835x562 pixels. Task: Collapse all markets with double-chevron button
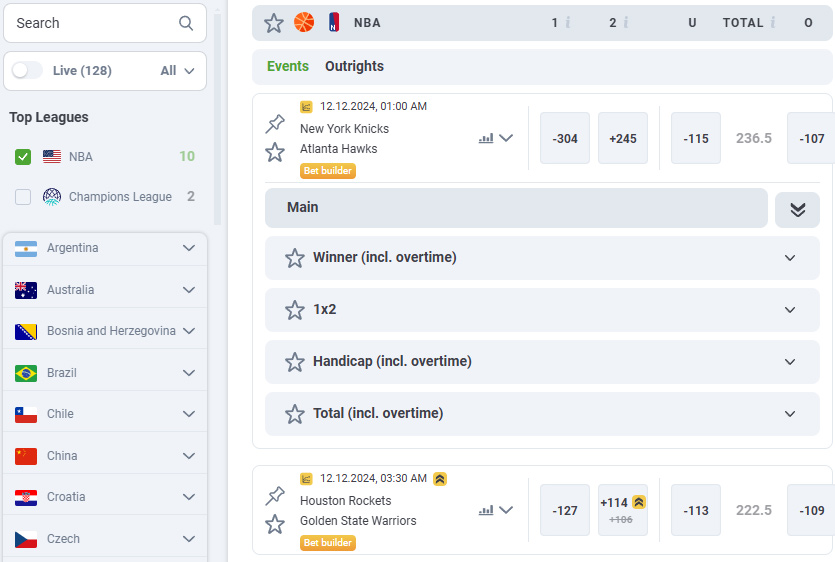point(797,209)
